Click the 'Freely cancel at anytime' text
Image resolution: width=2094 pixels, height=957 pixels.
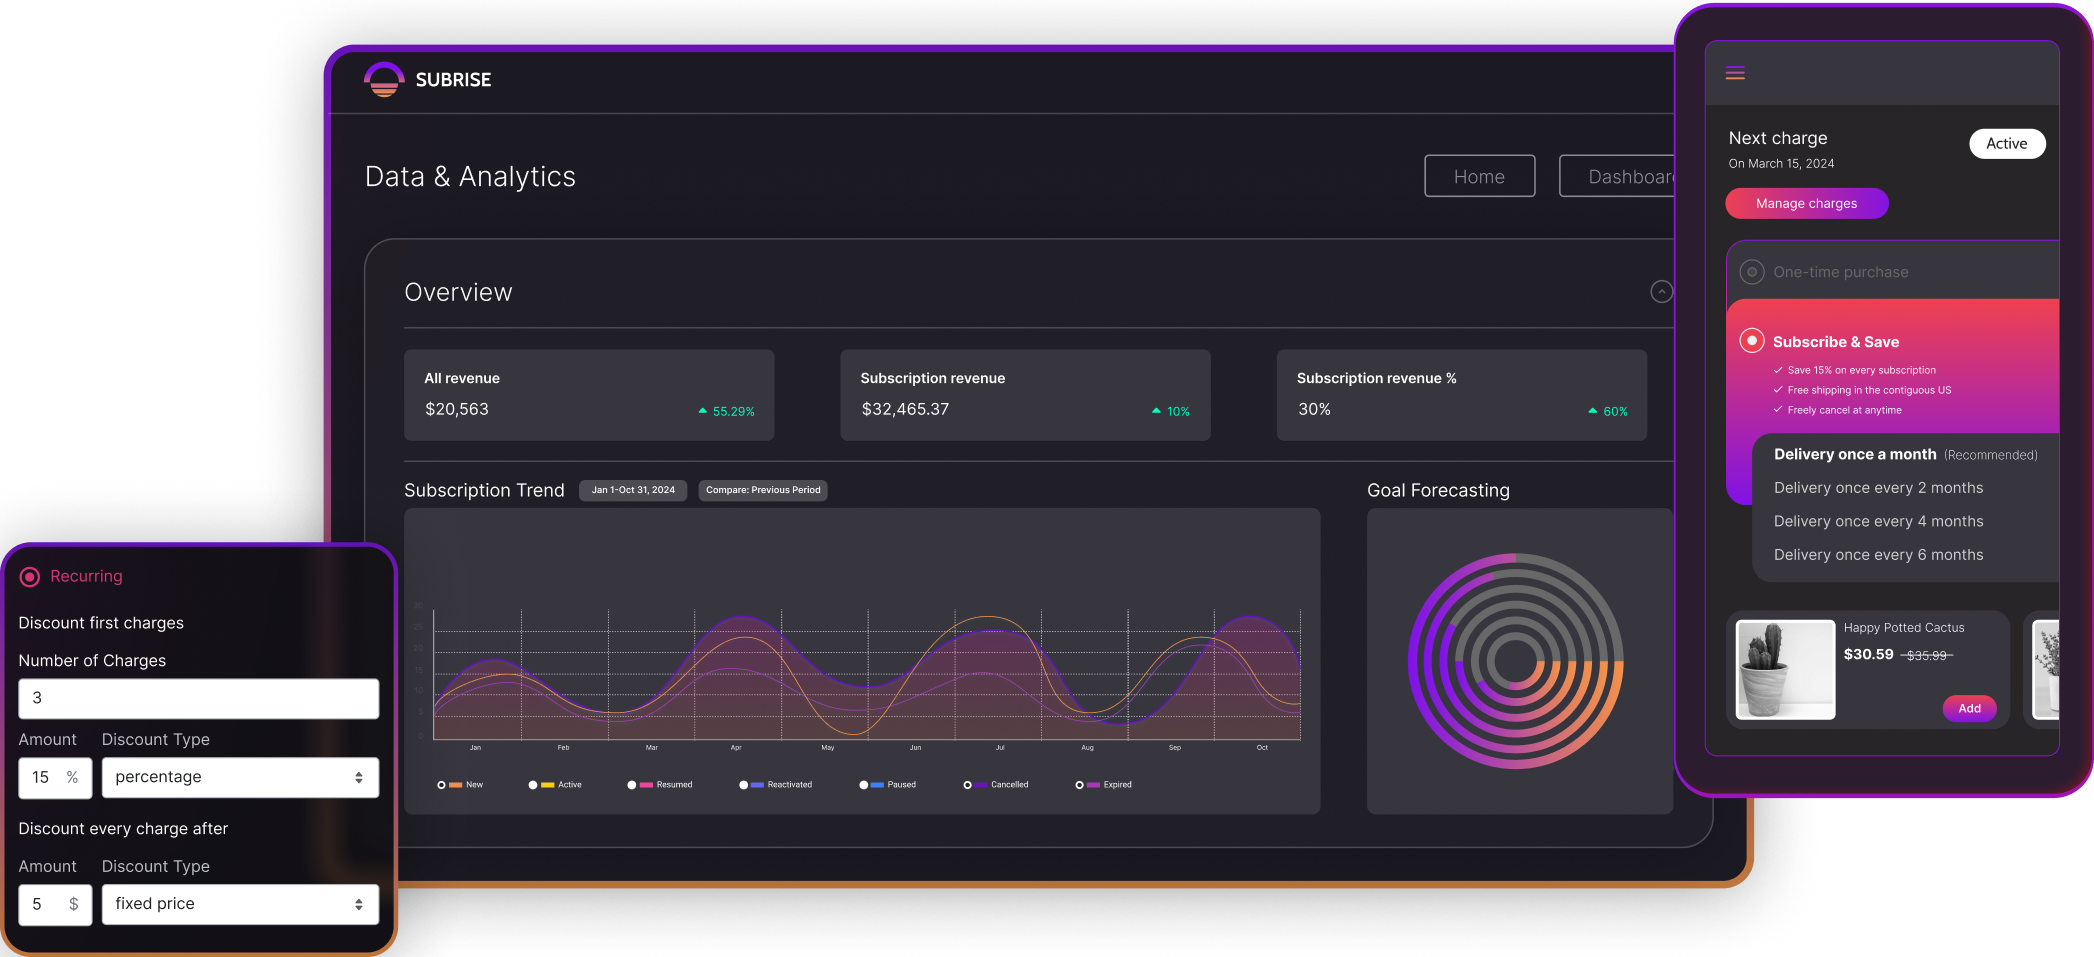click(x=1844, y=410)
